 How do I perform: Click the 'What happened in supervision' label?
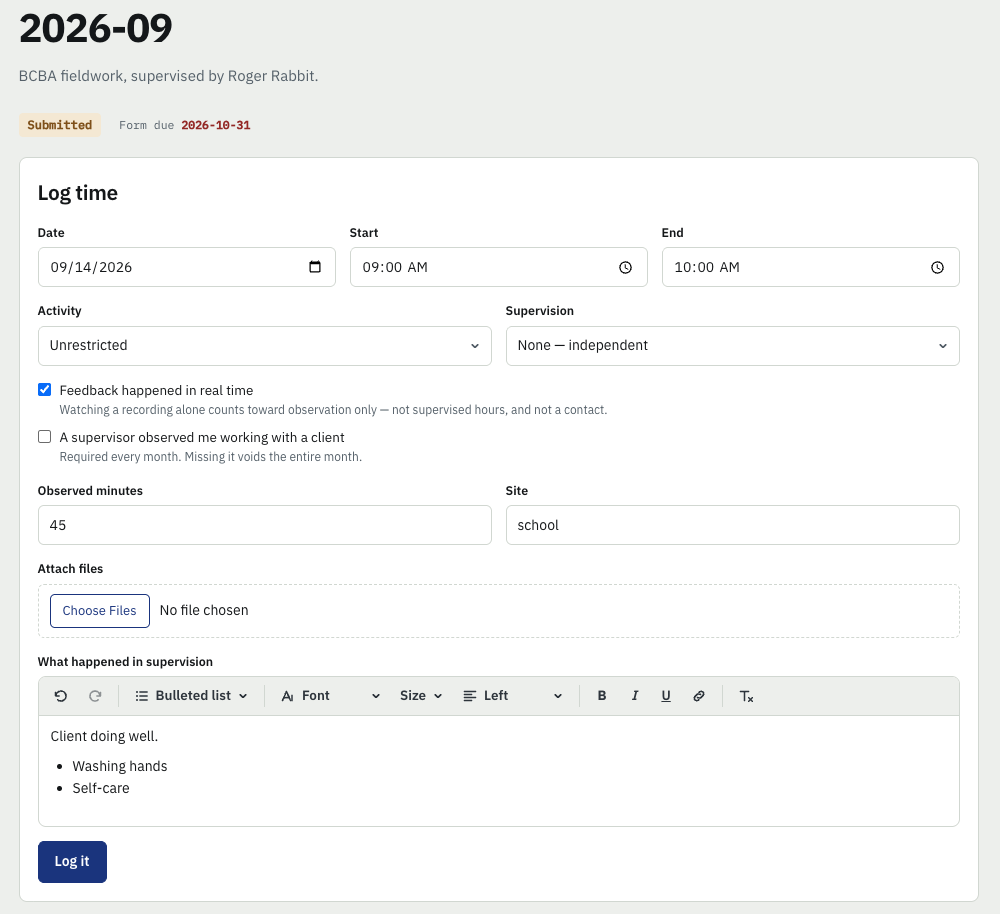[125, 661]
